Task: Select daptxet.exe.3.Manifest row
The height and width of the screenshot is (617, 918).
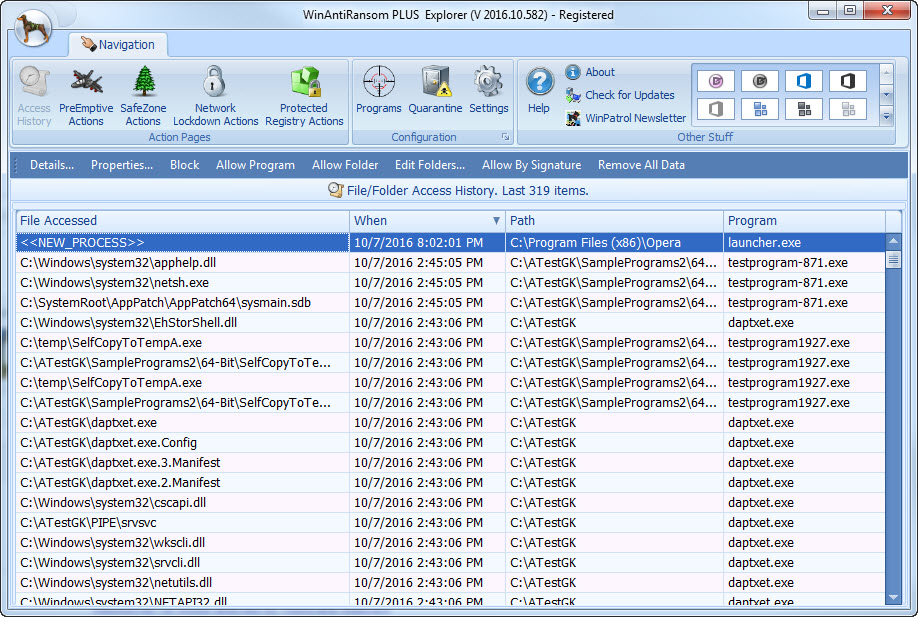Action: point(450,462)
